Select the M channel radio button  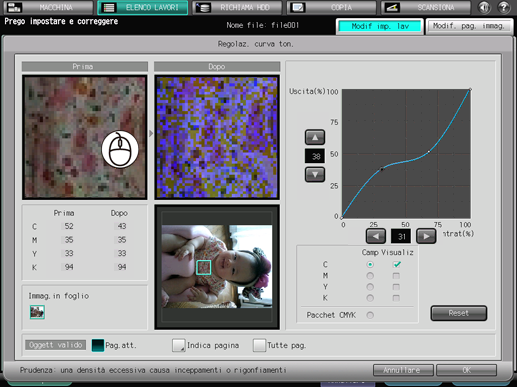370,276
